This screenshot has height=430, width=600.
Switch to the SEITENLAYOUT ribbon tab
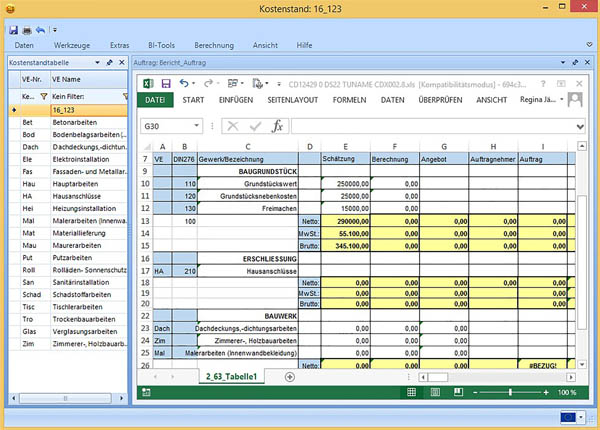tap(293, 100)
